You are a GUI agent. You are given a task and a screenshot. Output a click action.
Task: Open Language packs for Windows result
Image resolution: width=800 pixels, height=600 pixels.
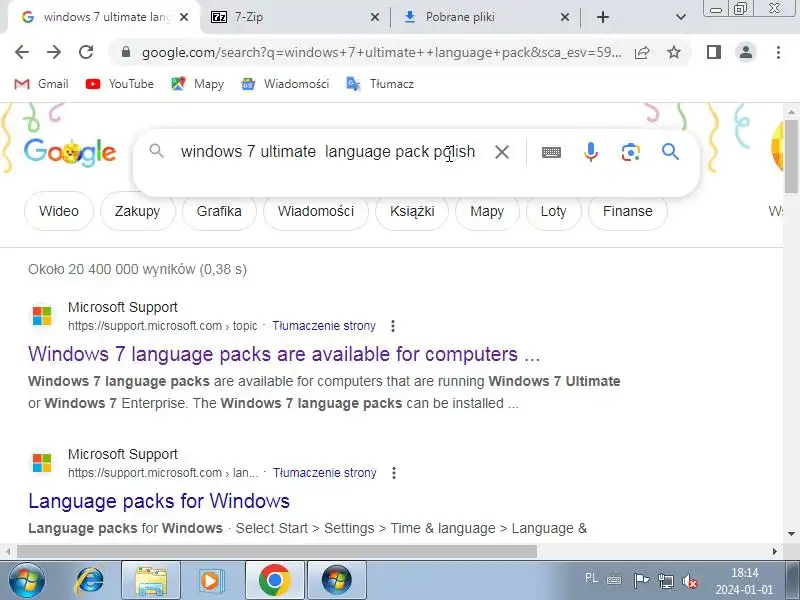[x=159, y=501]
